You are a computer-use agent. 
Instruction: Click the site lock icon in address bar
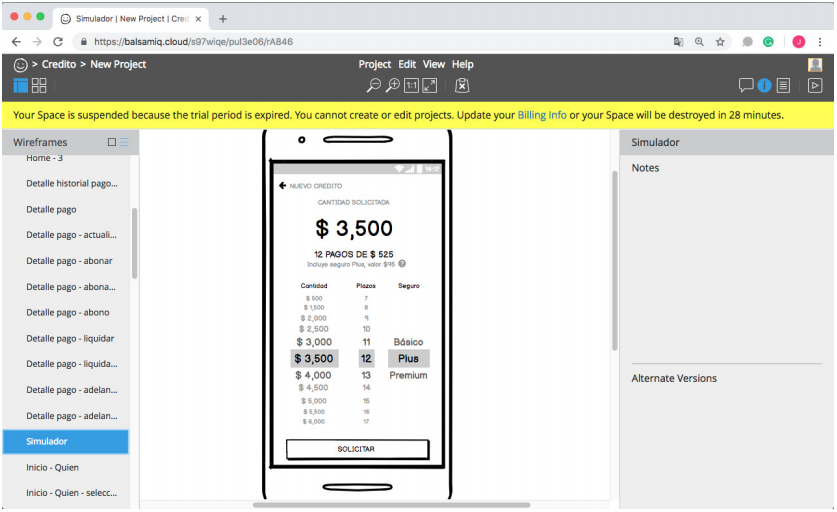click(x=83, y=42)
